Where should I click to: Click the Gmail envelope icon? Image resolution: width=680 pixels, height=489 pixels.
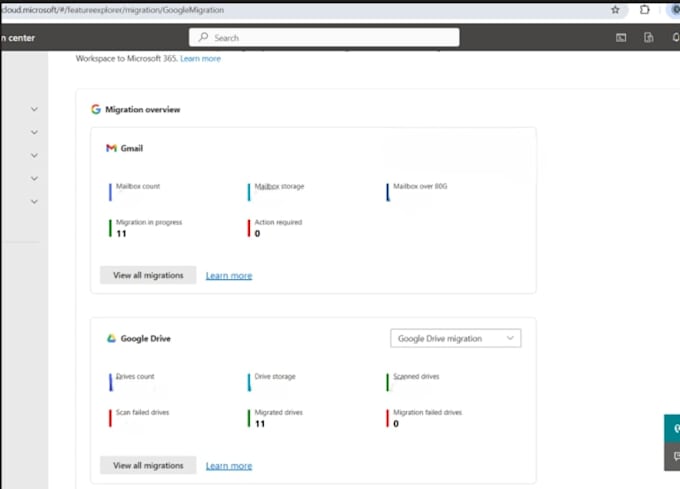click(x=111, y=148)
